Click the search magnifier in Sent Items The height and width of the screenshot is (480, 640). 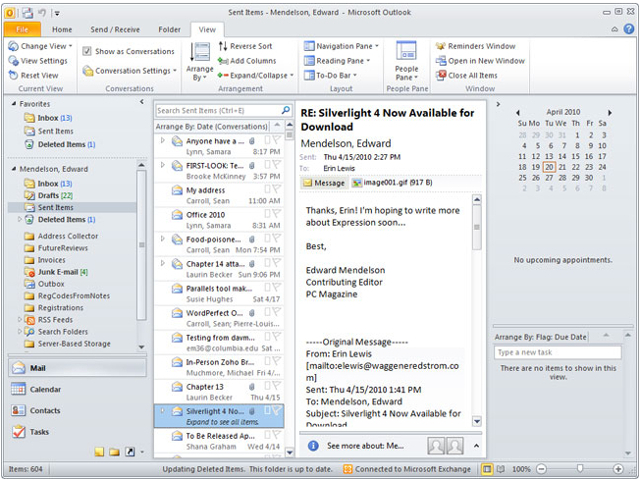[286, 110]
